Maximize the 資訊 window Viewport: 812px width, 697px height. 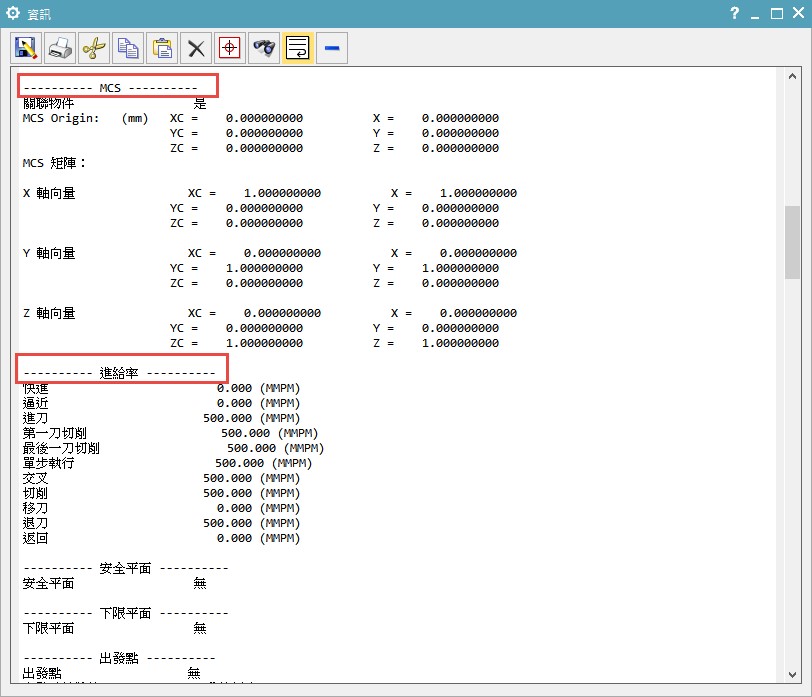[x=777, y=13]
